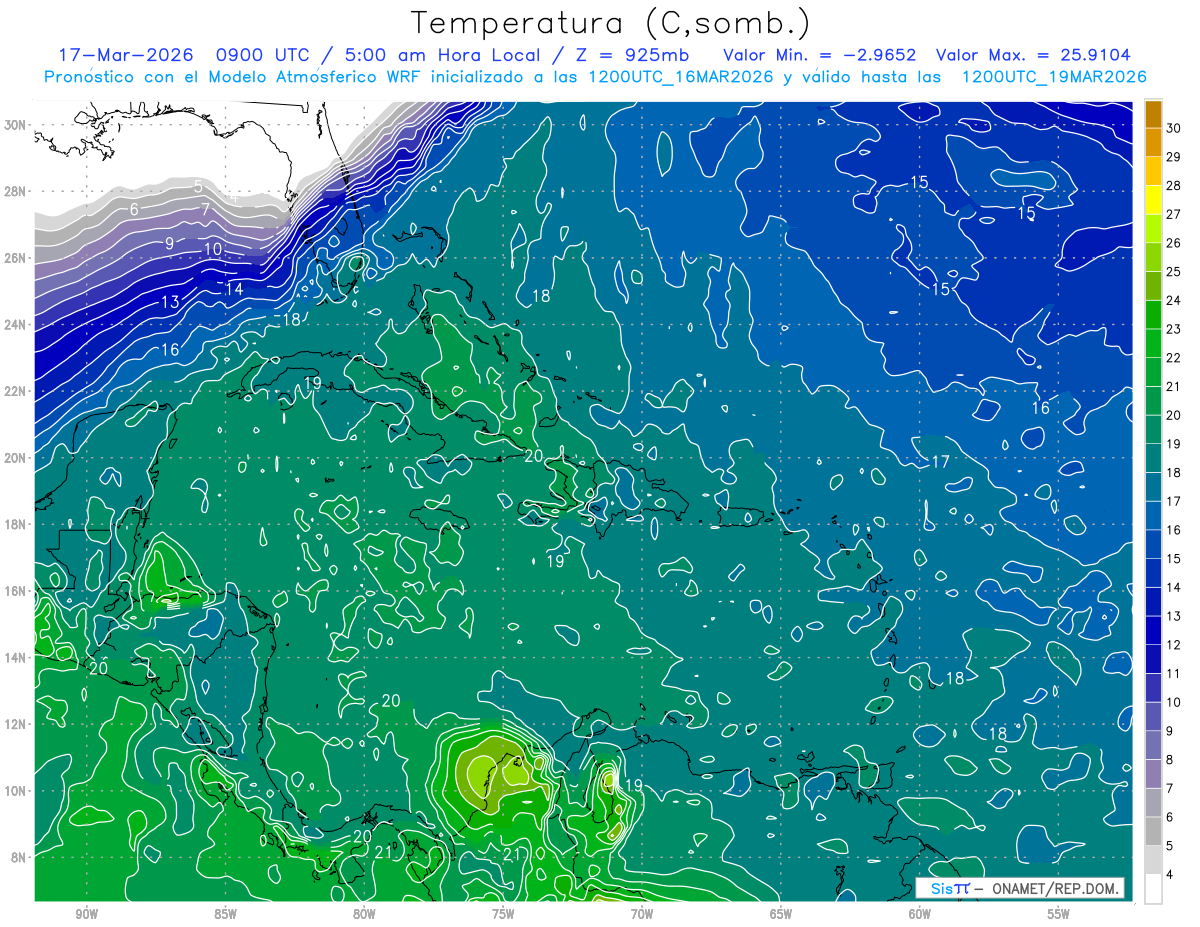The width and height of the screenshot is (1200, 927).
Task: Click the '1200UTC_19MAR2026' valid-until time
Action: point(1053,77)
